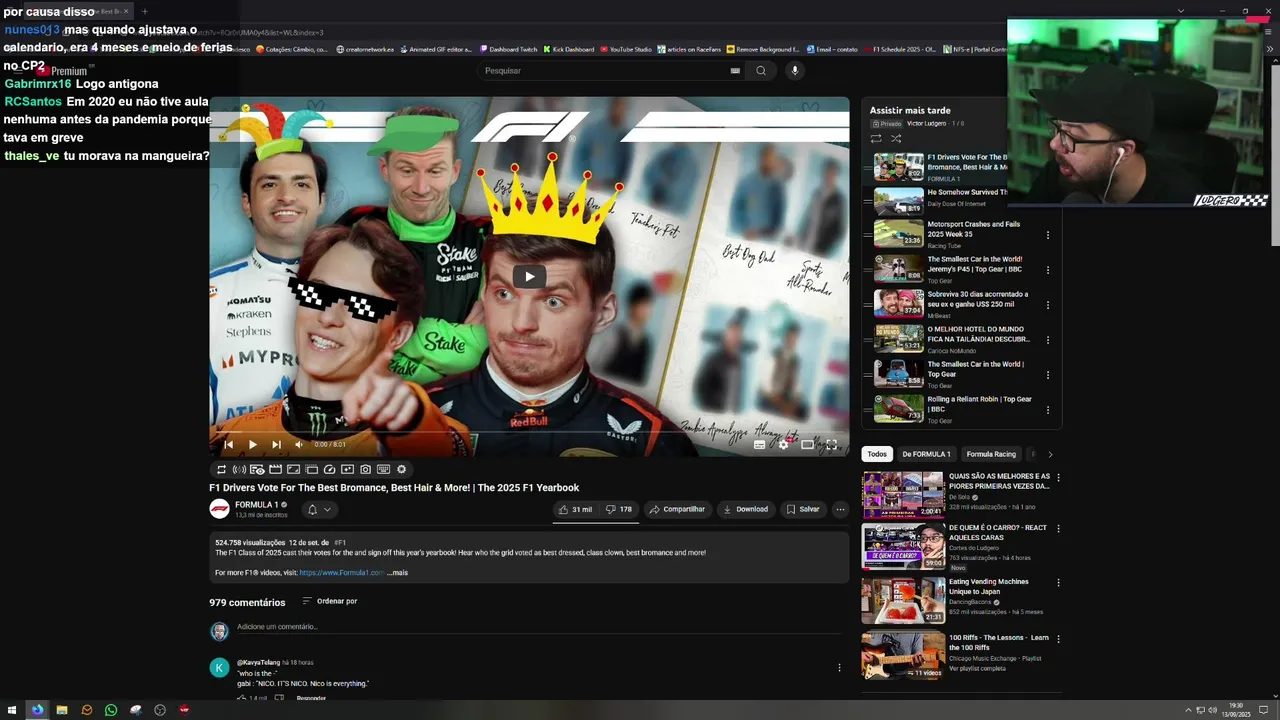The height and width of the screenshot is (720, 1280).
Task: Open options for QUAIS SÃO AS MELHORES video
Action: [1058, 478]
